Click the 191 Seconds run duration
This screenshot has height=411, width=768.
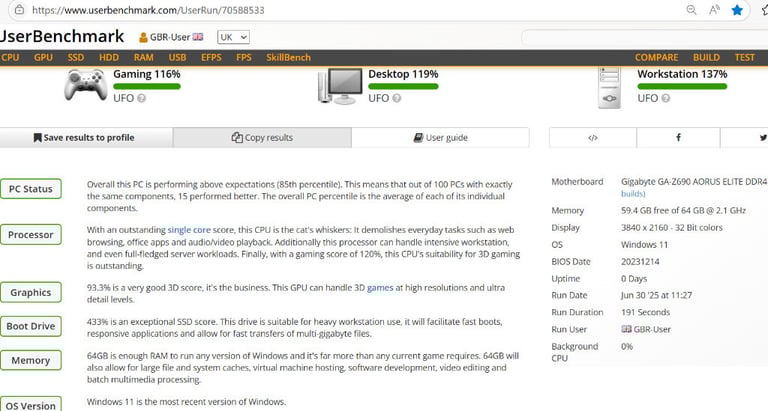pos(646,312)
